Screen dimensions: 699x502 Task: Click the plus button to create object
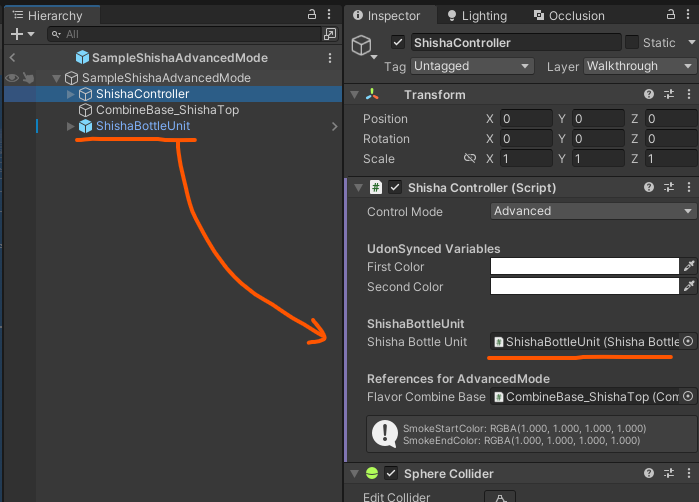coord(16,34)
